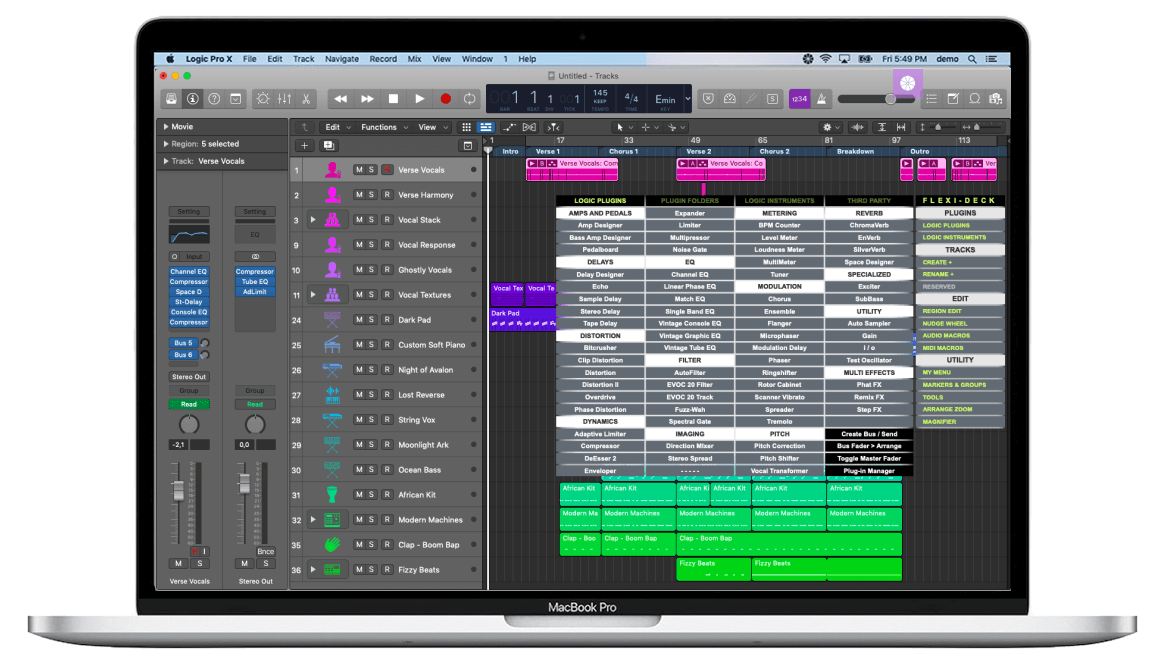Open the Note Pads icon

click(952, 99)
